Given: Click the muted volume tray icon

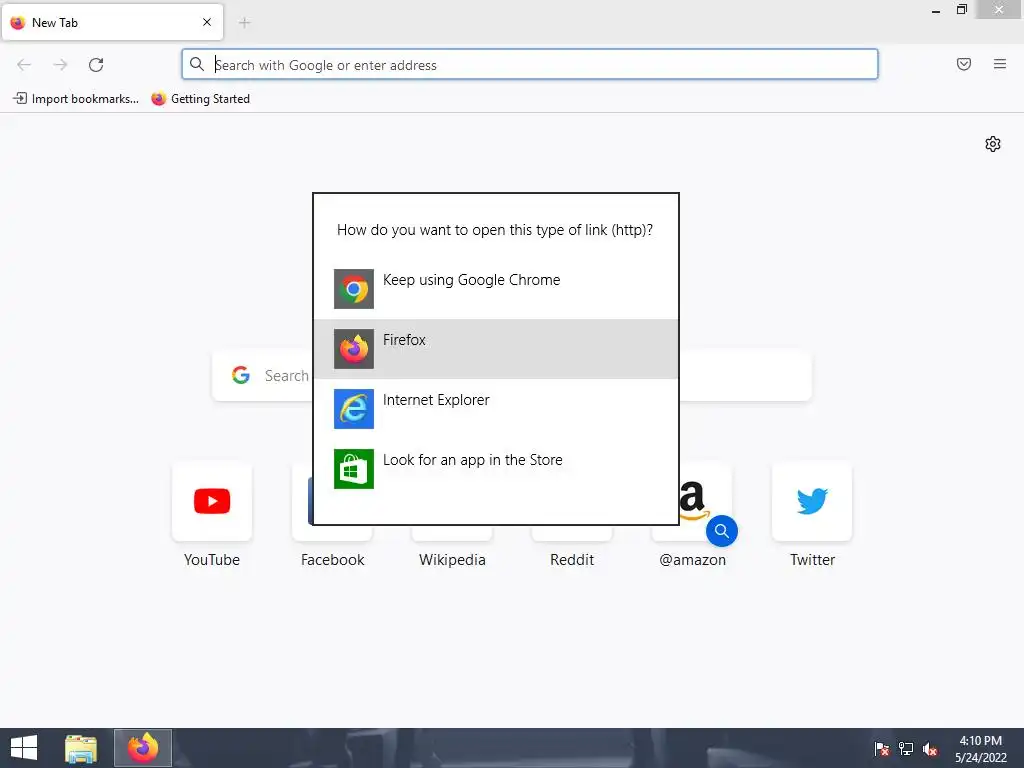Looking at the screenshot, I should click(930, 749).
